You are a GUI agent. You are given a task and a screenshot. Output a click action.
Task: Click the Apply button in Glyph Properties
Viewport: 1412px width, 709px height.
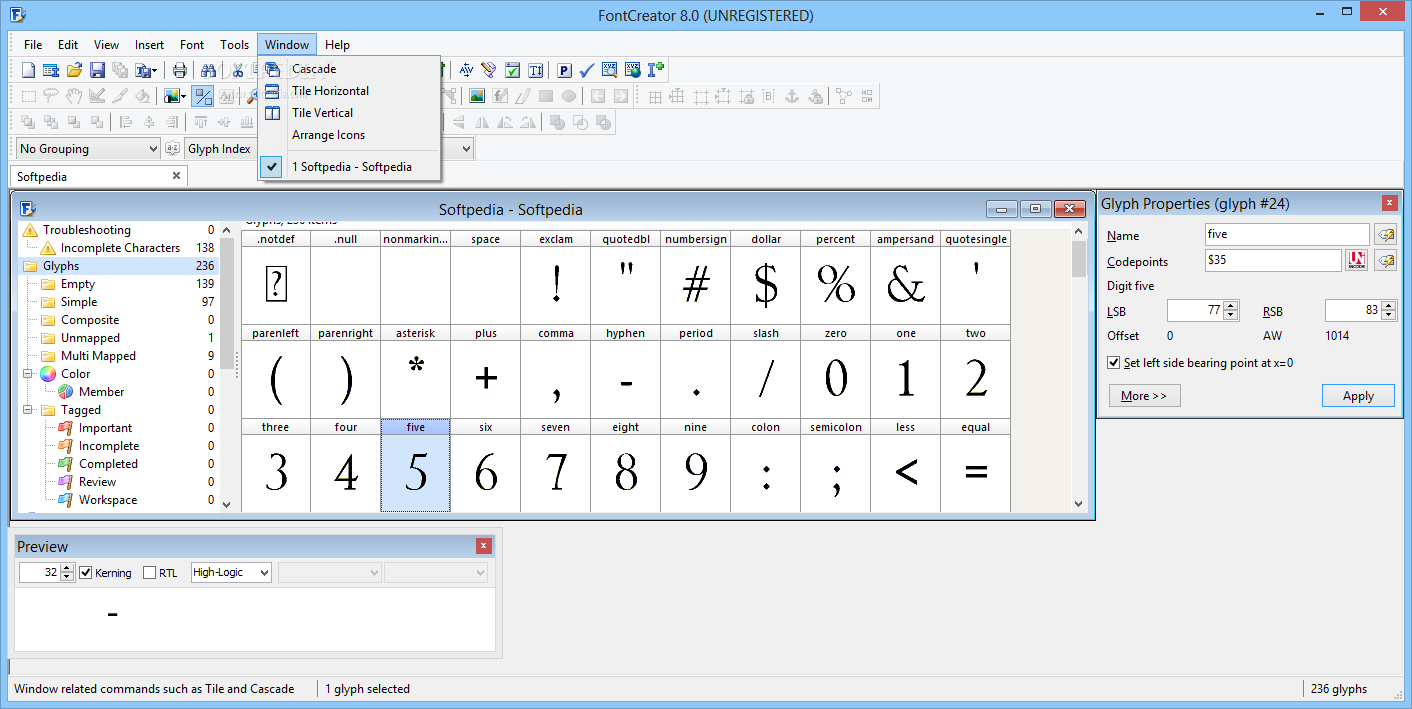[1358, 396]
